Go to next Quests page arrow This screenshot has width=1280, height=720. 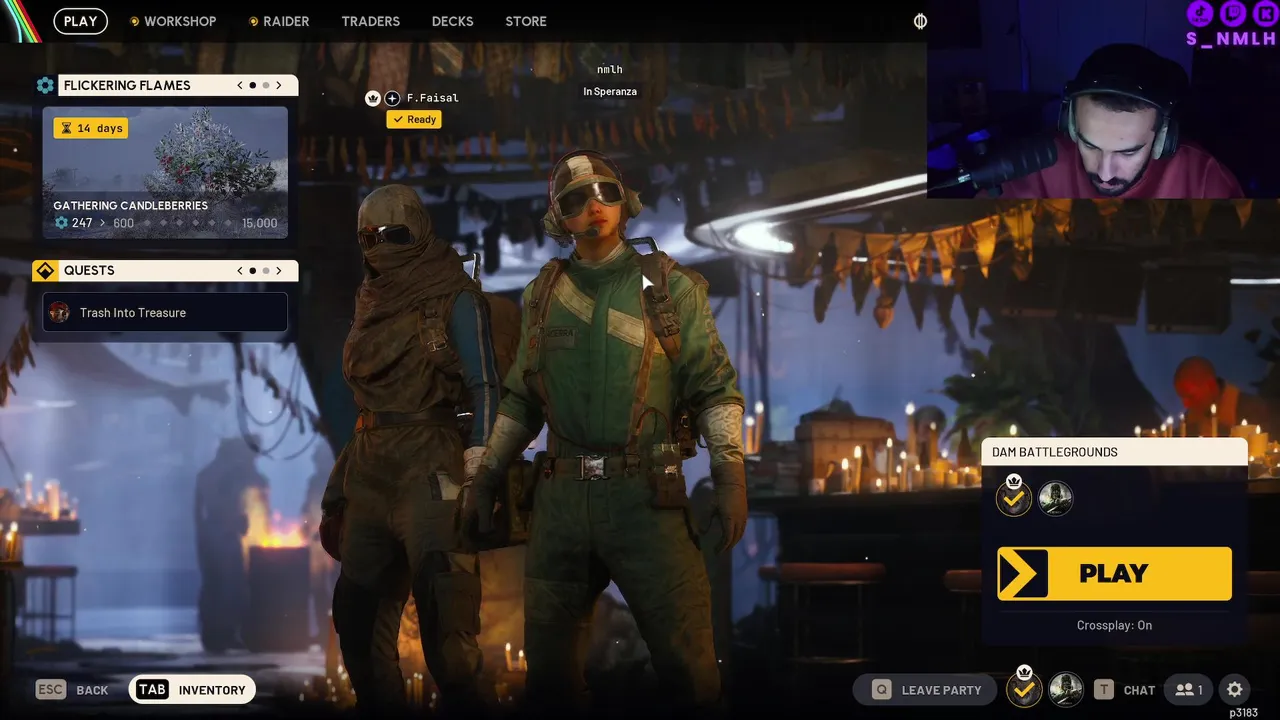click(278, 271)
